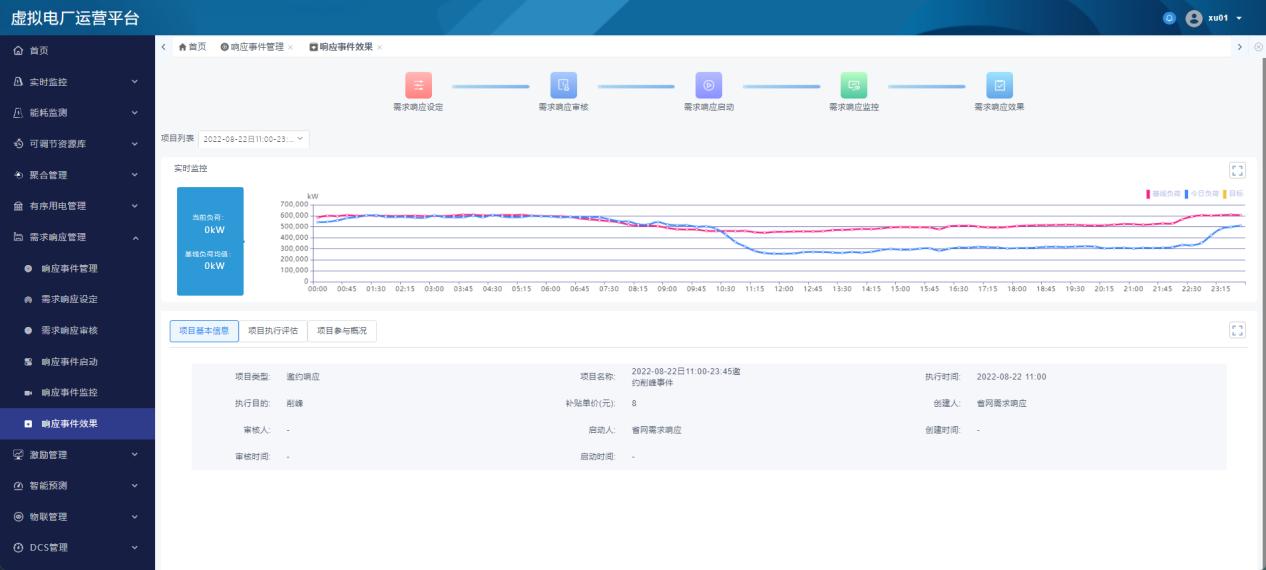Close the 响应事件管理 tab
The width and height of the screenshot is (1266, 570).
pyautogui.click(x=290, y=47)
